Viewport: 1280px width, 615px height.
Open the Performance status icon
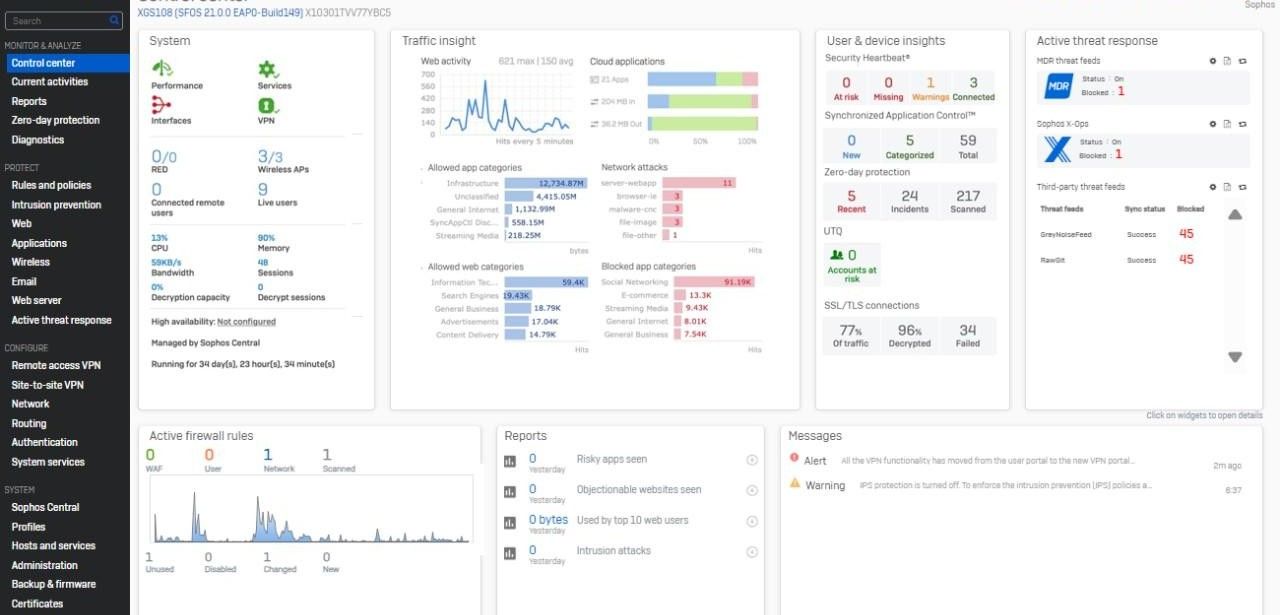[161, 69]
